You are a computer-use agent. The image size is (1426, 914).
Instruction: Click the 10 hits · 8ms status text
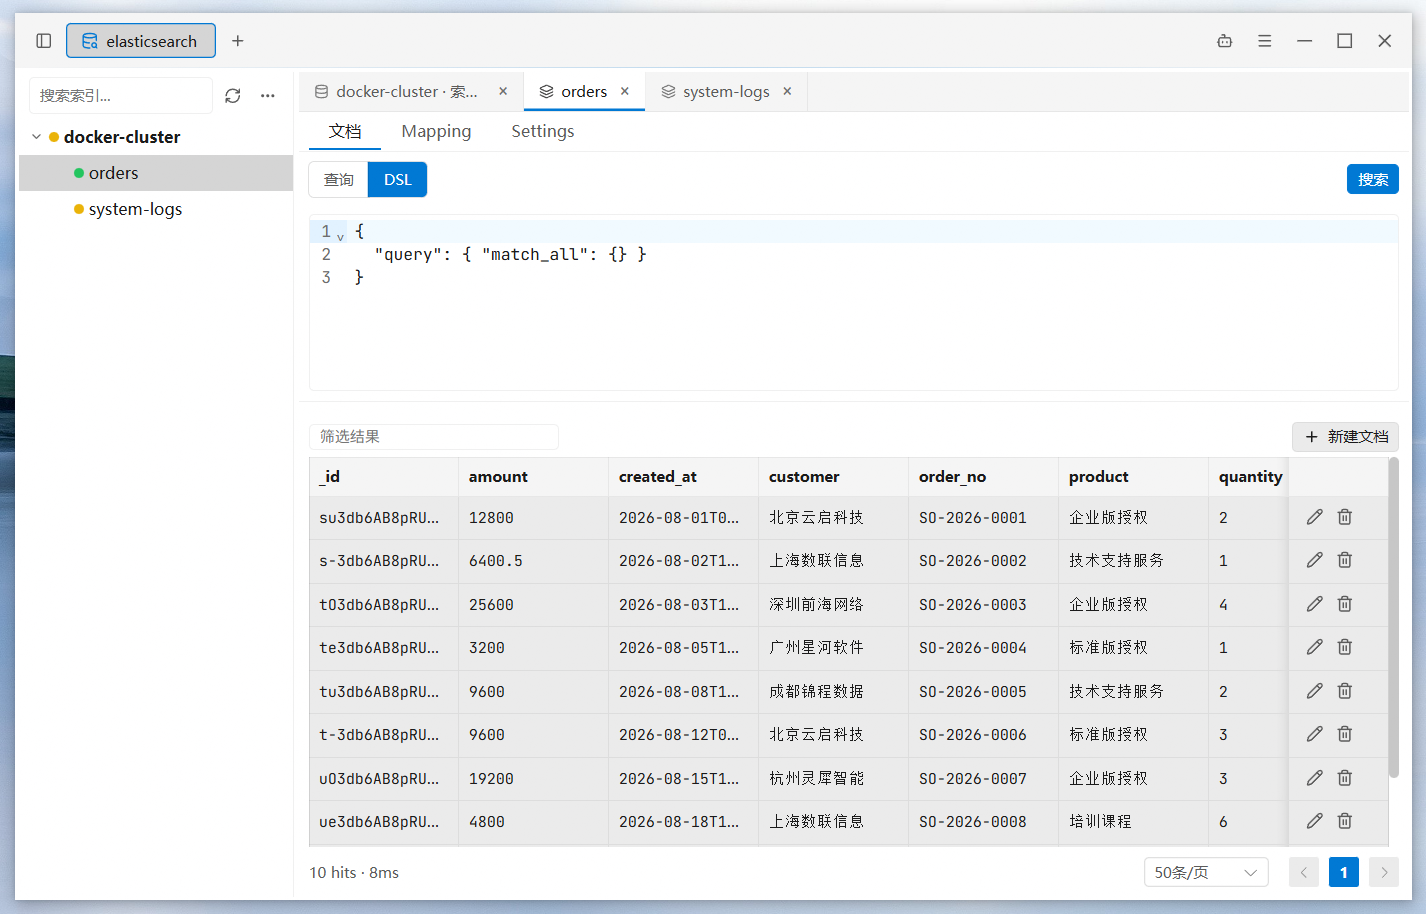coord(354,872)
